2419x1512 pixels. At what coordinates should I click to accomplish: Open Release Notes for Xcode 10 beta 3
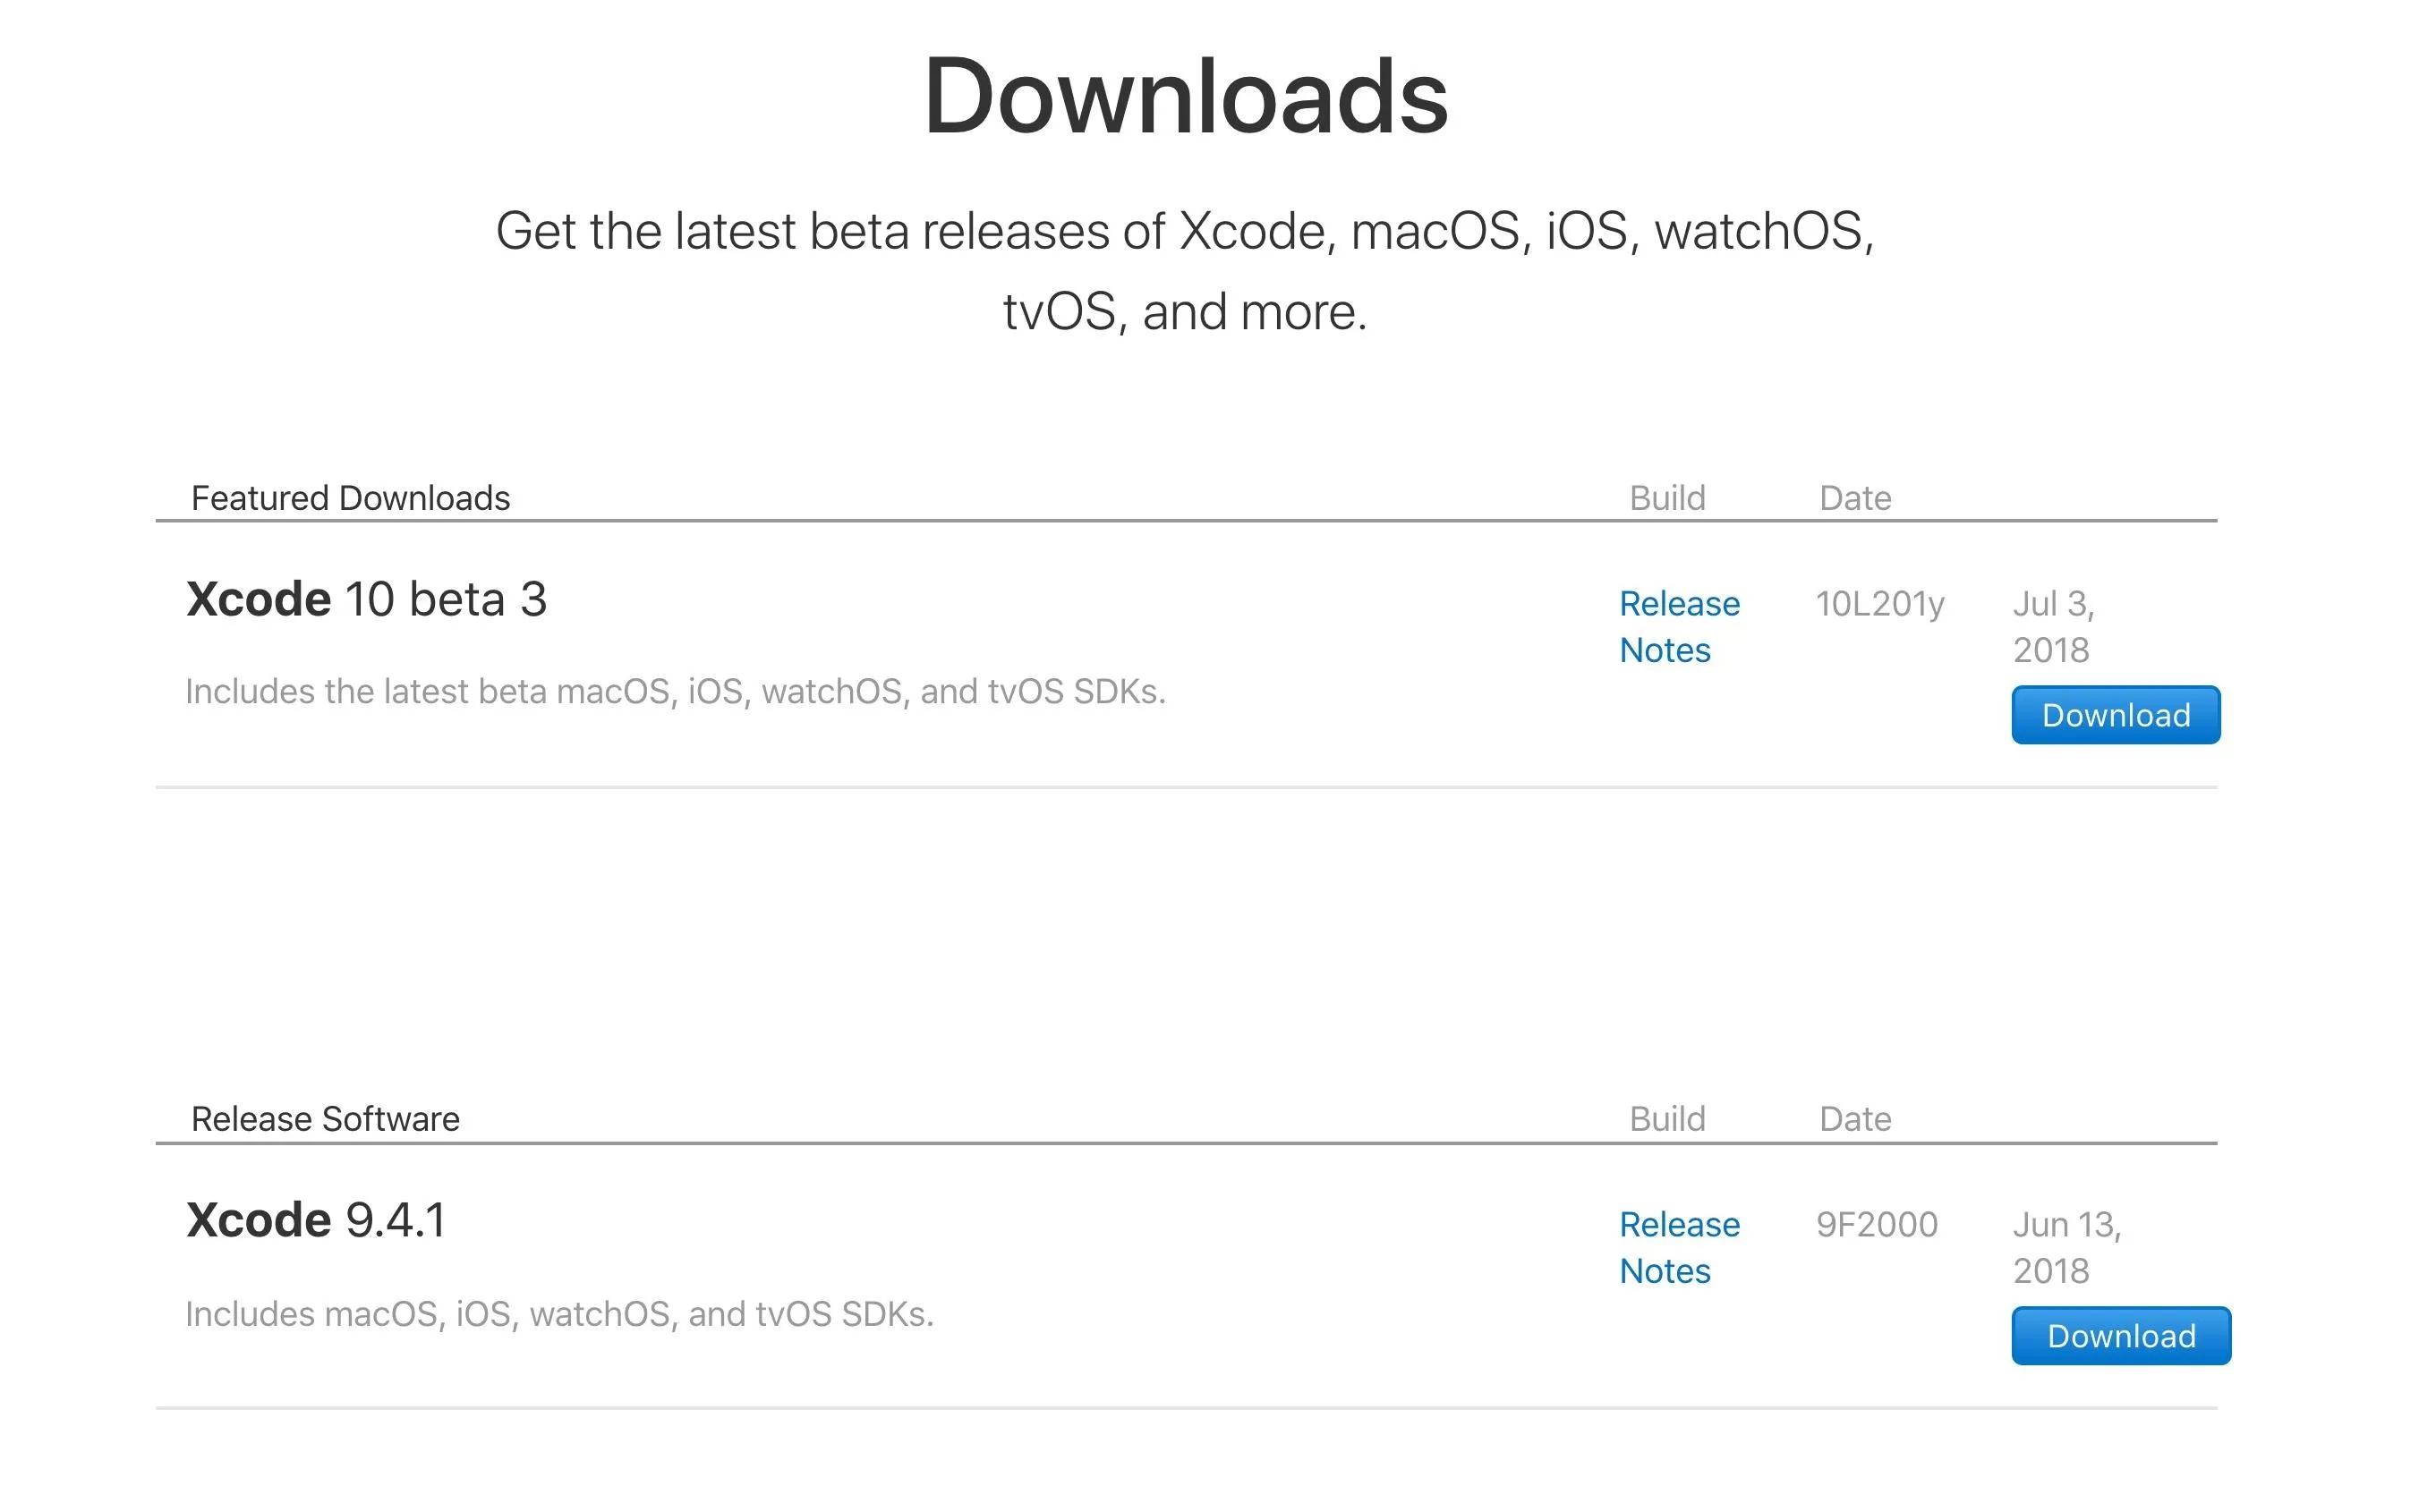click(1679, 627)
